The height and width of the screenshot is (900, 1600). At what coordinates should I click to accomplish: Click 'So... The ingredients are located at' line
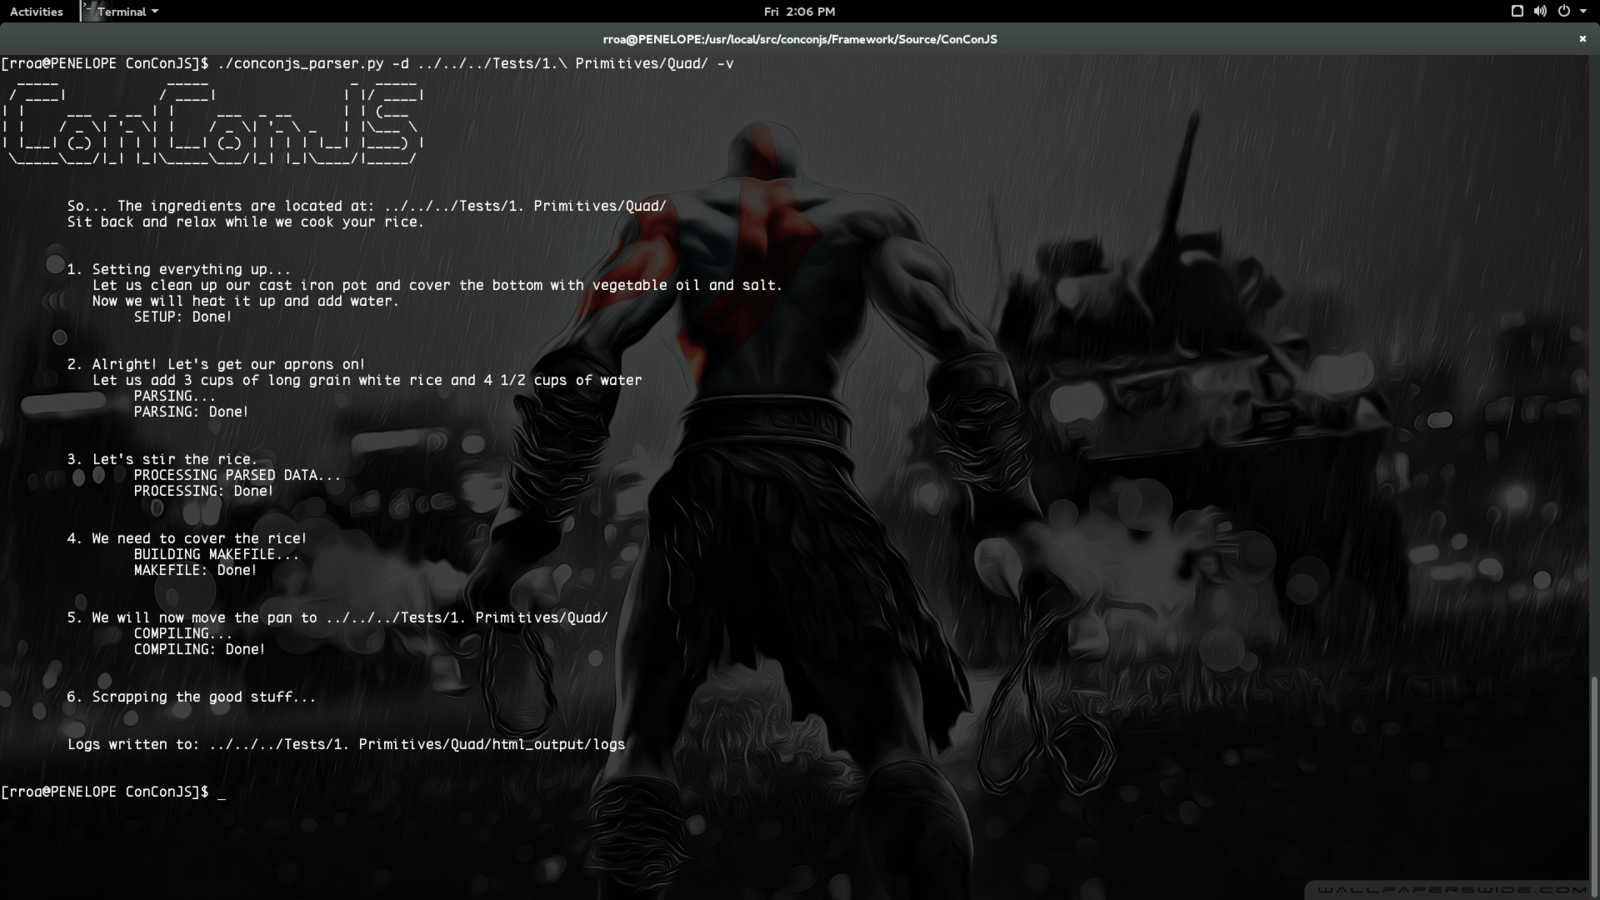coord(366,206)
